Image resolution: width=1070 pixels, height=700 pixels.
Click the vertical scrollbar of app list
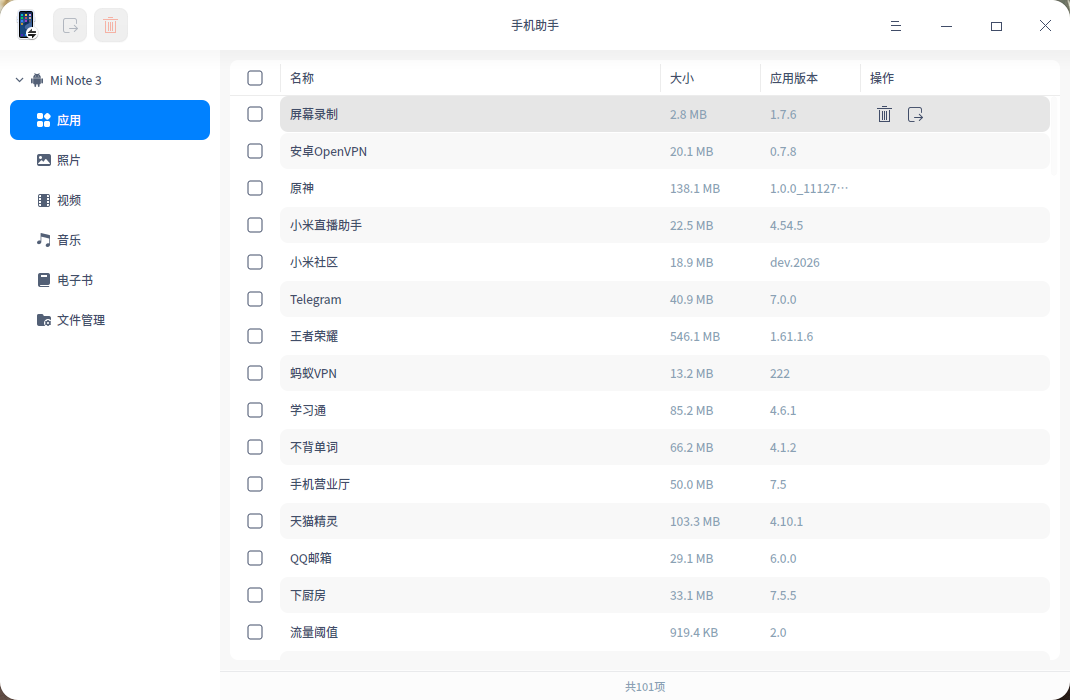pyautogui.click(x=1056, y=136)
